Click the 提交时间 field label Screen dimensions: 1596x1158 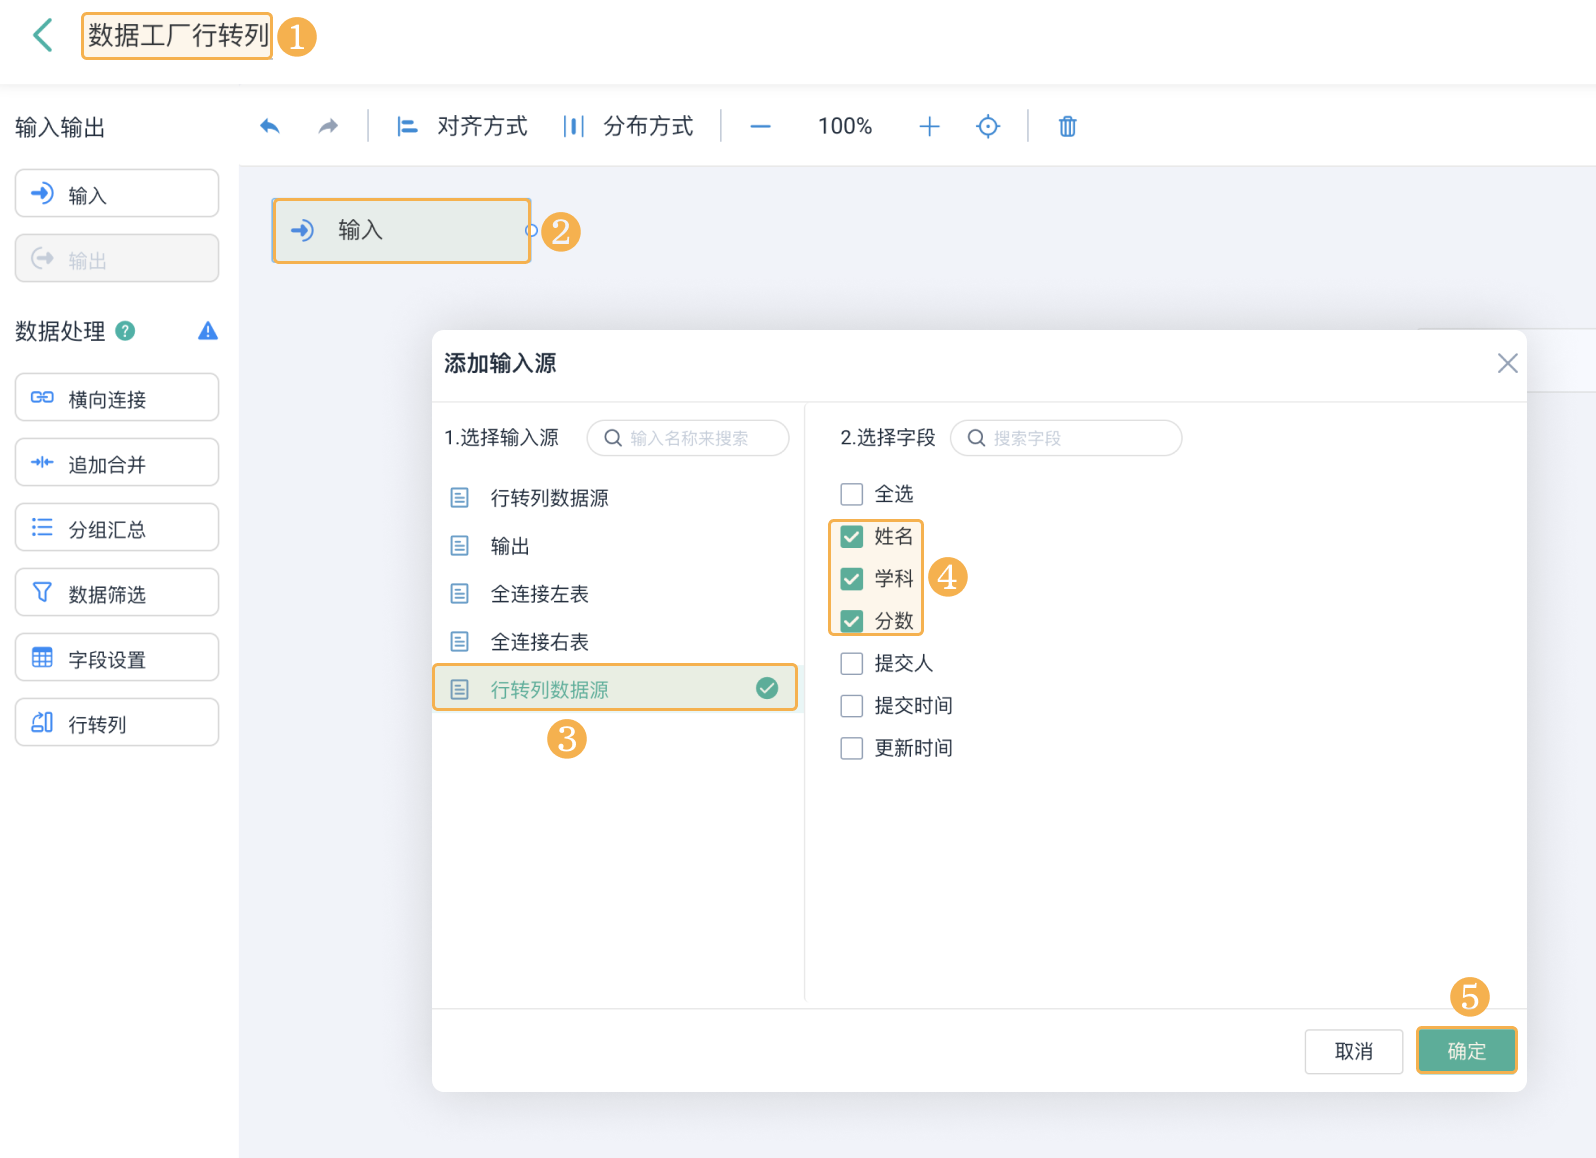913,706
